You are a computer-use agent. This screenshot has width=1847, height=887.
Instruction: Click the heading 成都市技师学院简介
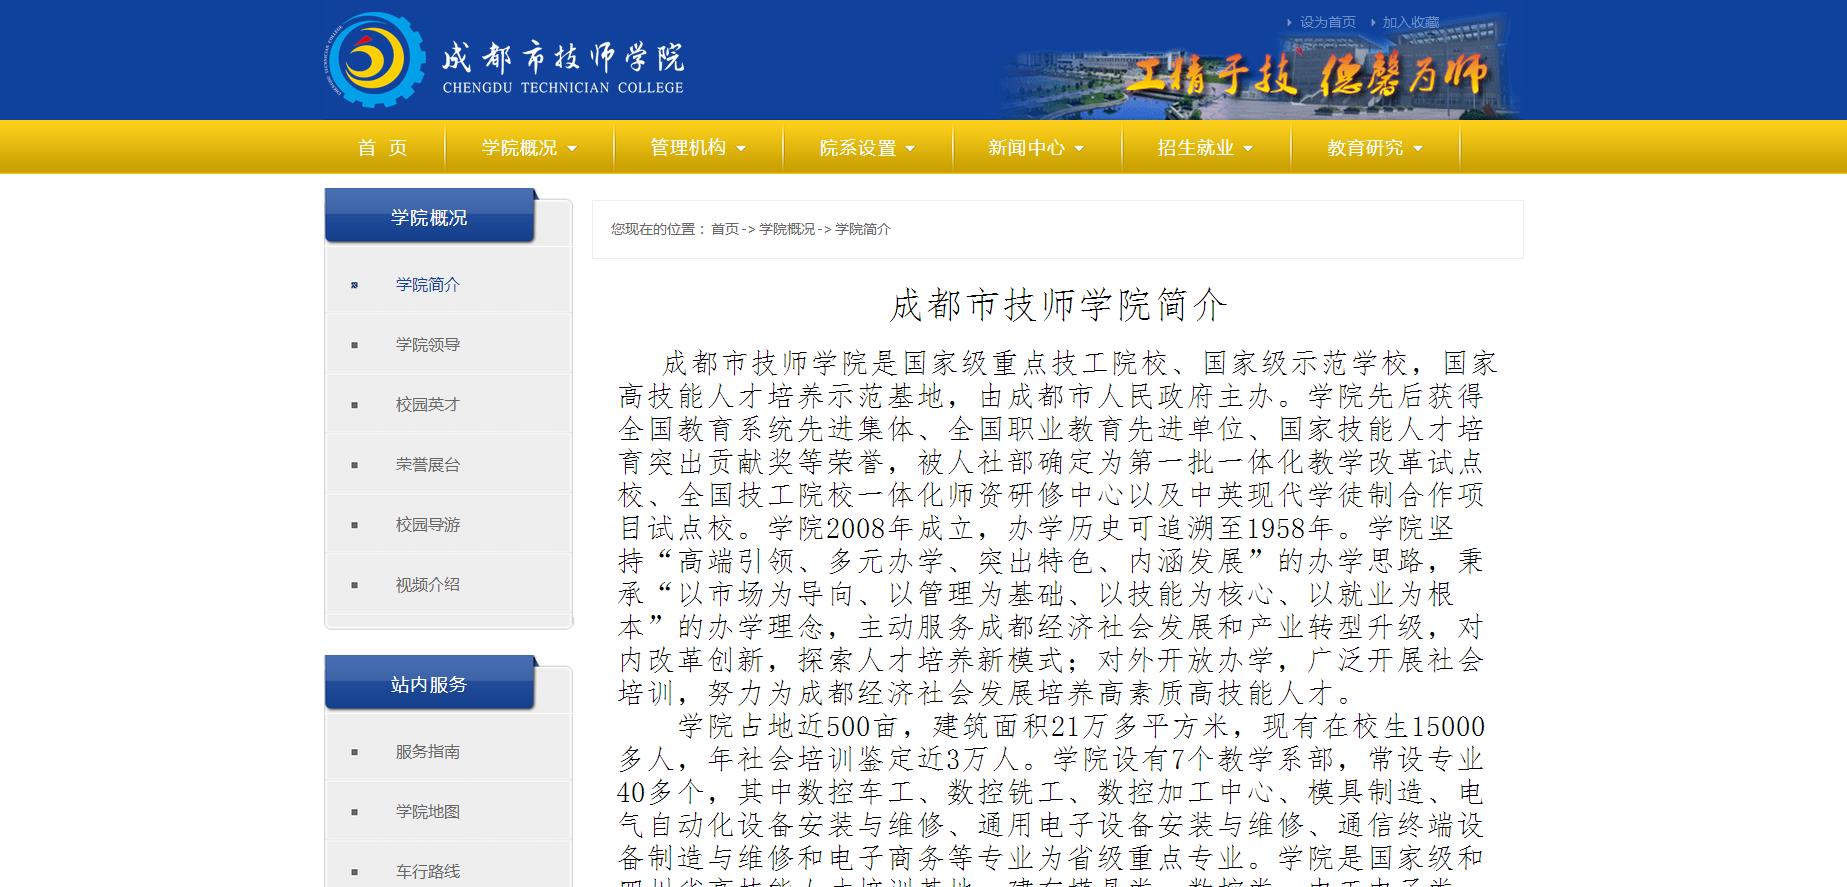(1058, 305)
